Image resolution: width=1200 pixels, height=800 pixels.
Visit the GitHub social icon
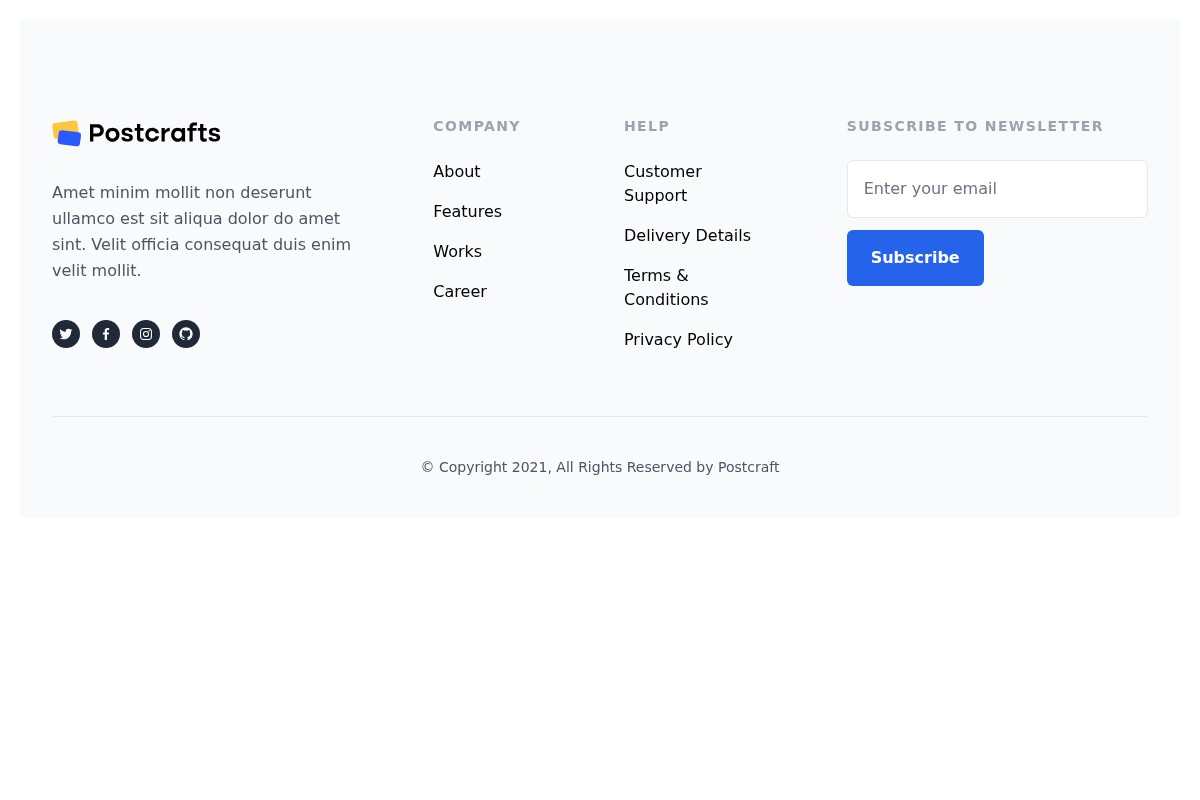click(x=186, y=334)
